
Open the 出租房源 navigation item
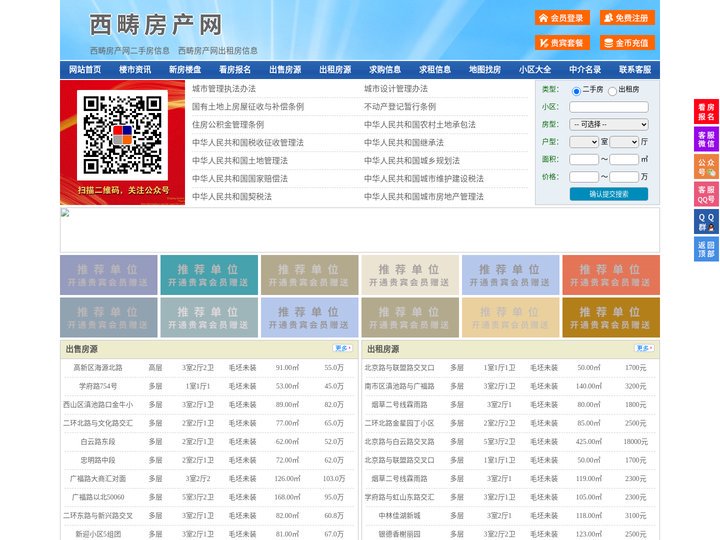tap(335, 69)
